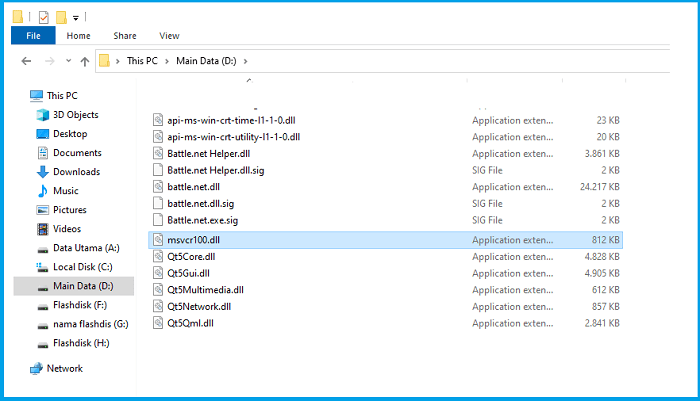
Task: Open 3D Objects in navigation pane
Action: (x=75, y=115)
